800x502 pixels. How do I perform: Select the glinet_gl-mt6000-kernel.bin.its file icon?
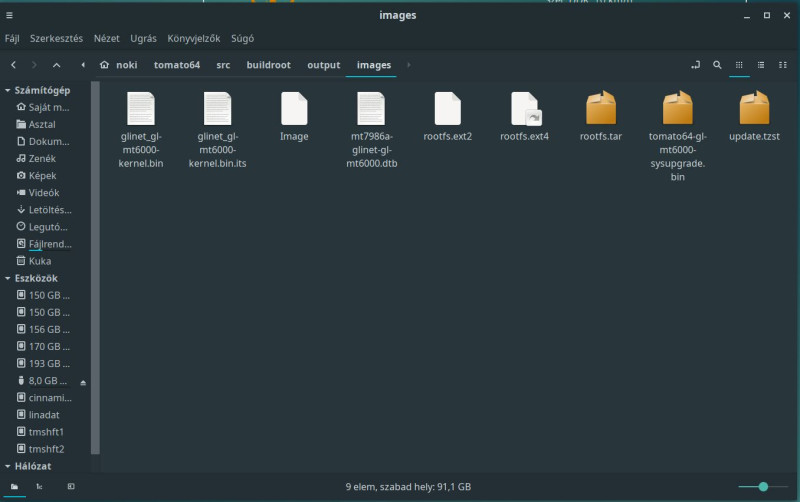click(x=217, y=108)
